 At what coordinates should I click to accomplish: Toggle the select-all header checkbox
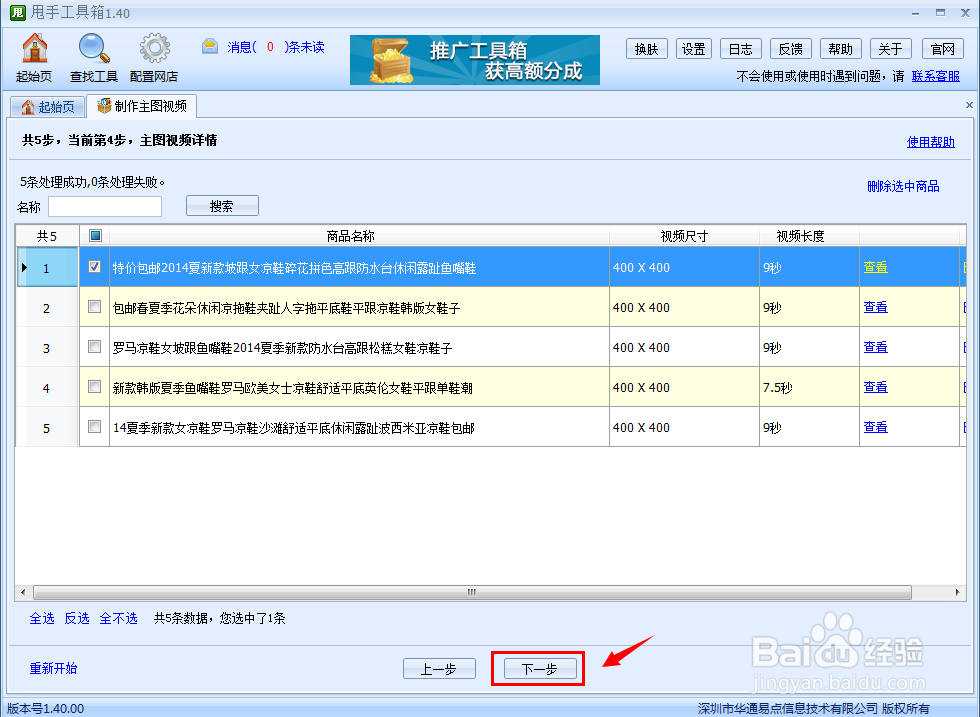(95, 236)
